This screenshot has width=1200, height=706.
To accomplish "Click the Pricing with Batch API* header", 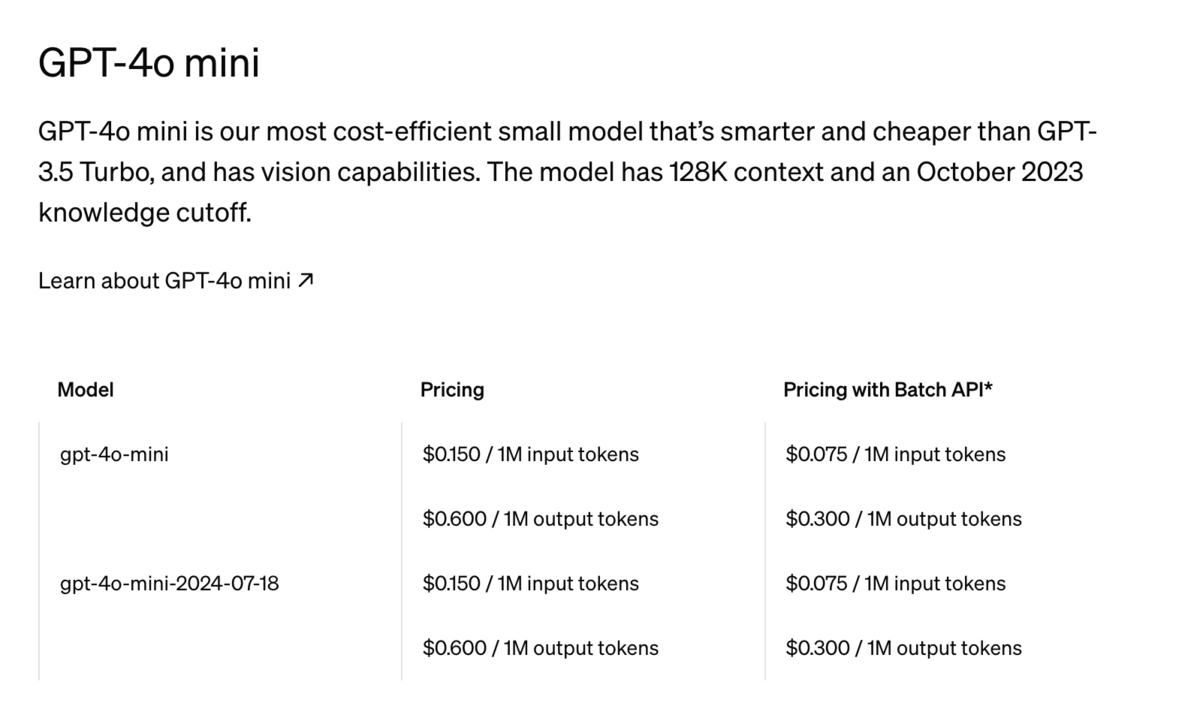I will click(x=888, y=390).
